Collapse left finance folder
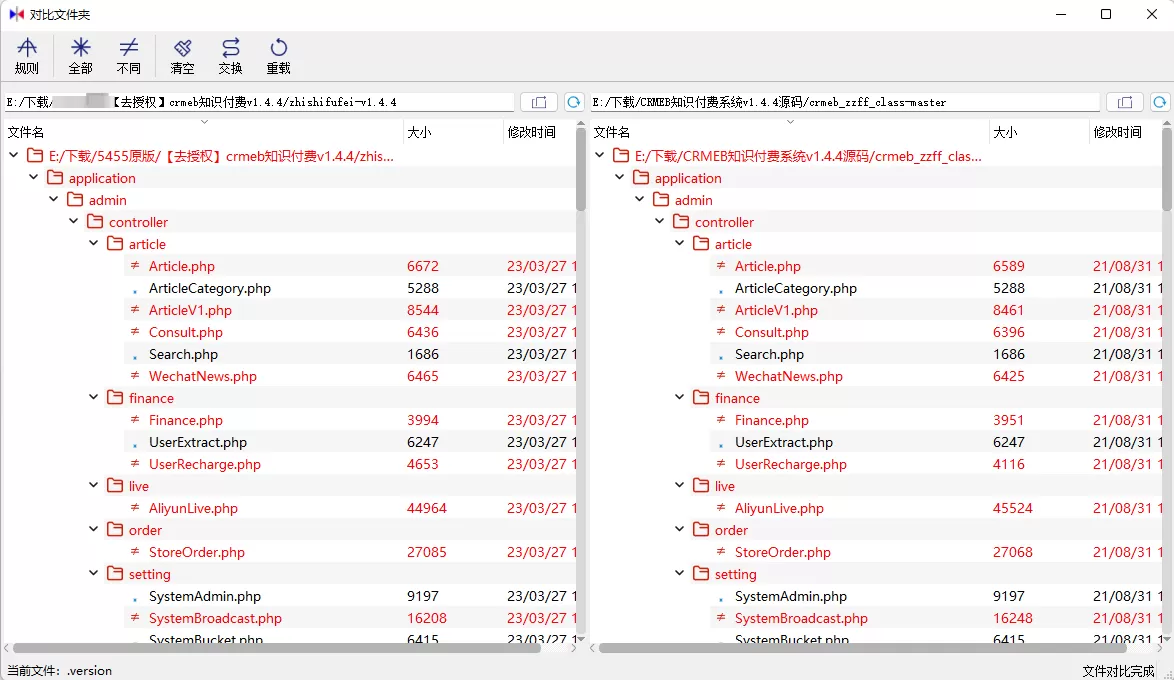 [x=94, y=397]
